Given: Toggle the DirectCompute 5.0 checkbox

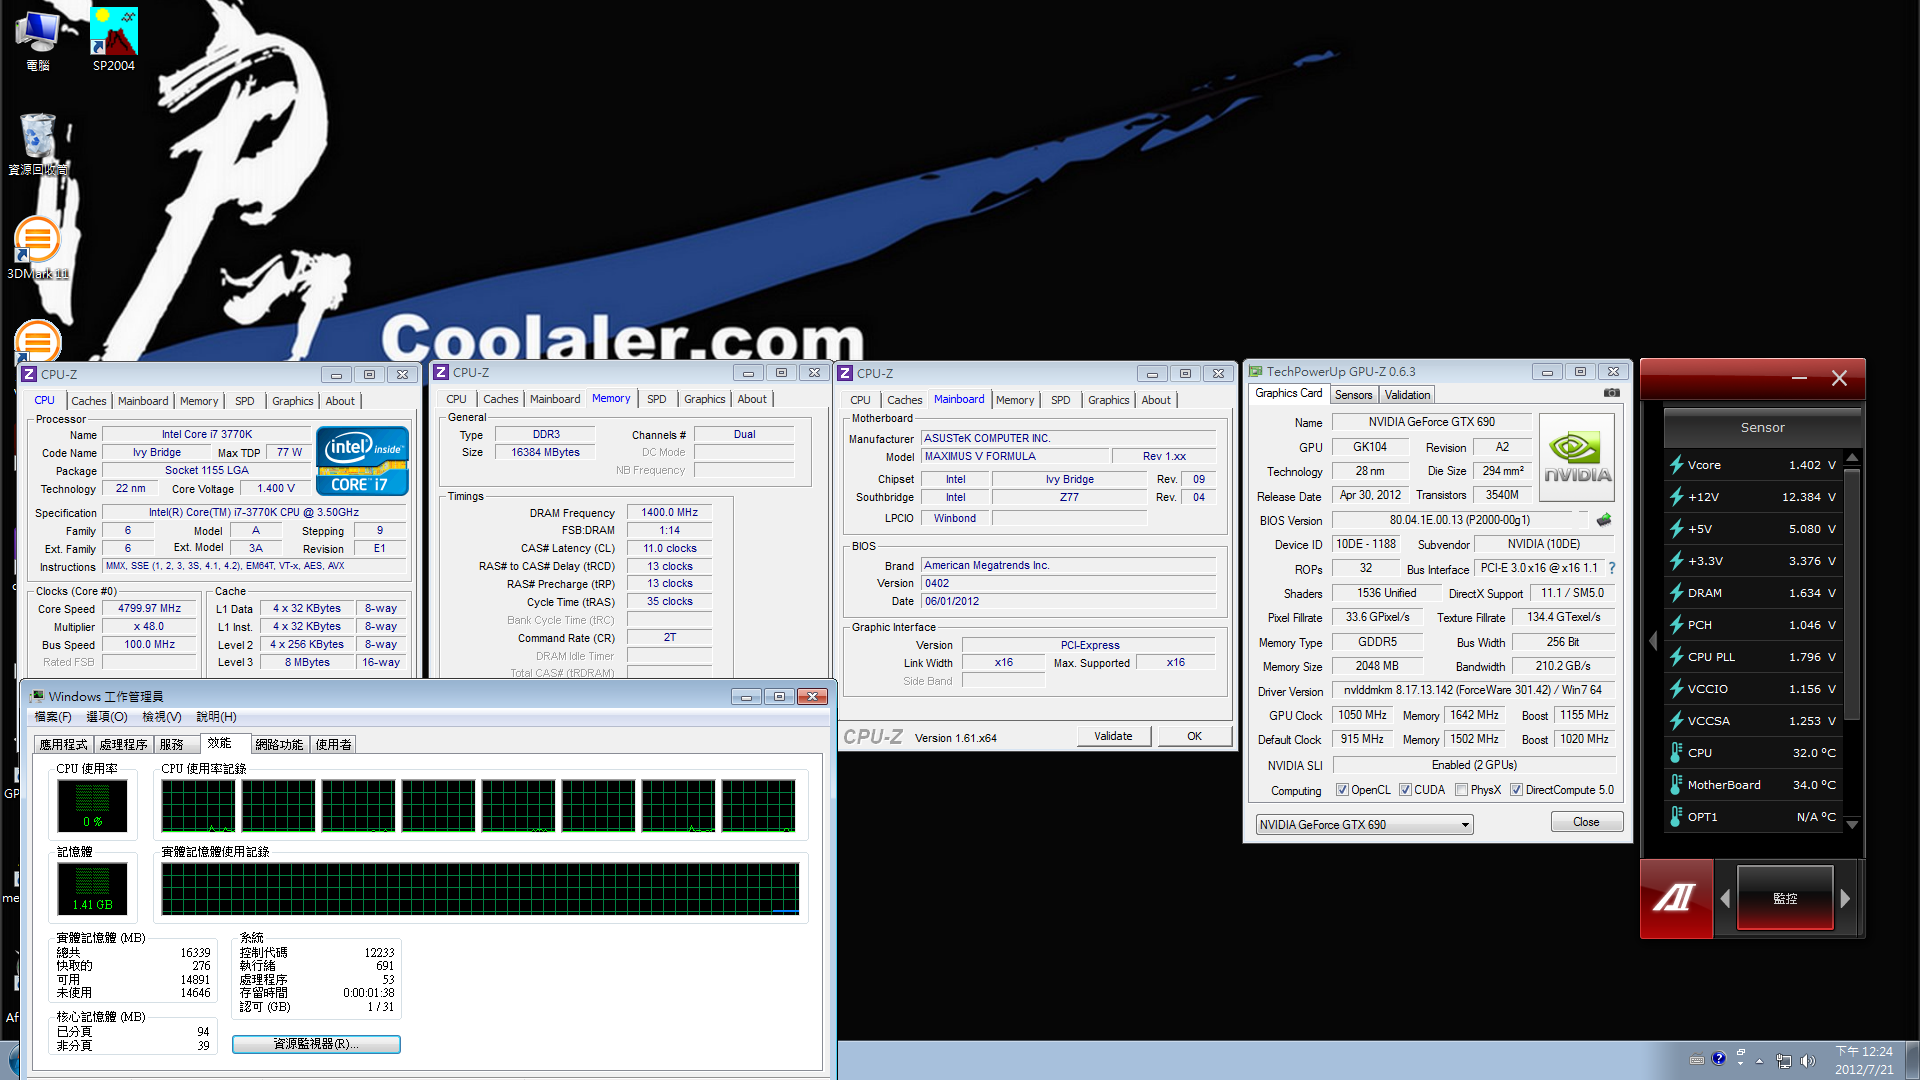Looking at the screenshot, I should [x=1517, y=790].
